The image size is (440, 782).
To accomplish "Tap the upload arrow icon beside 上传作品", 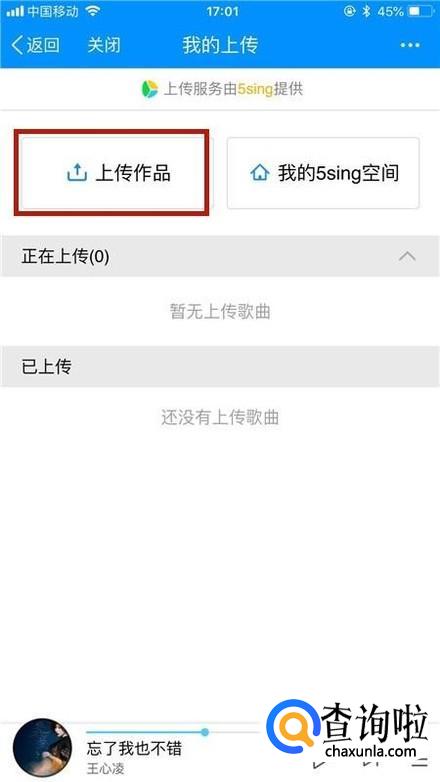I will [x=77, y=173].
